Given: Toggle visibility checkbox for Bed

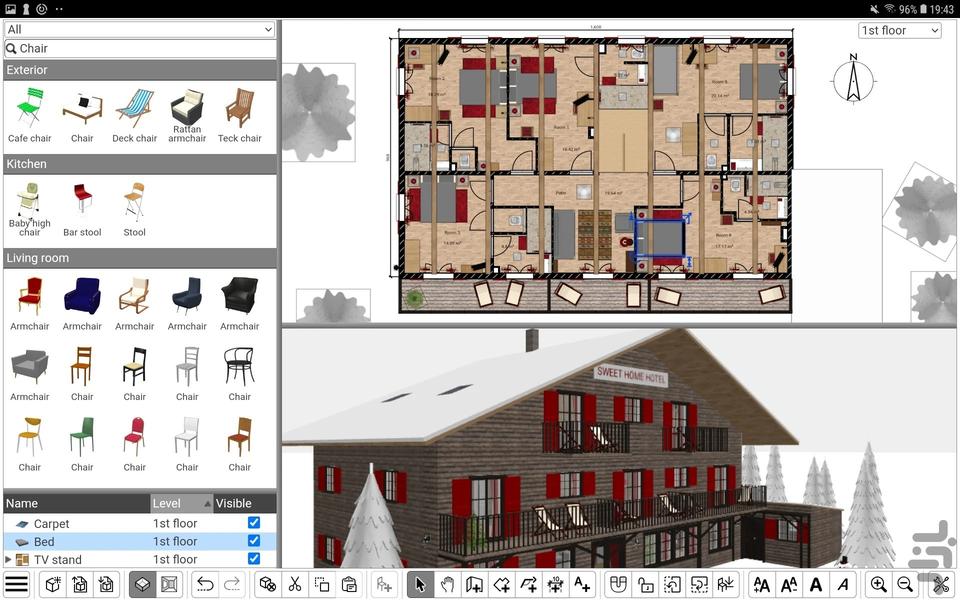Looking at the screenshot, I should click(254, 541).
